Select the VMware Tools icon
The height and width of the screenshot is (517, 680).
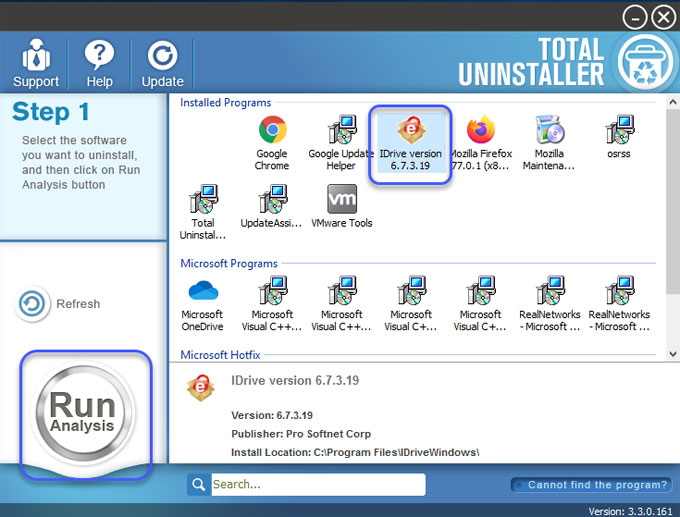342,206
